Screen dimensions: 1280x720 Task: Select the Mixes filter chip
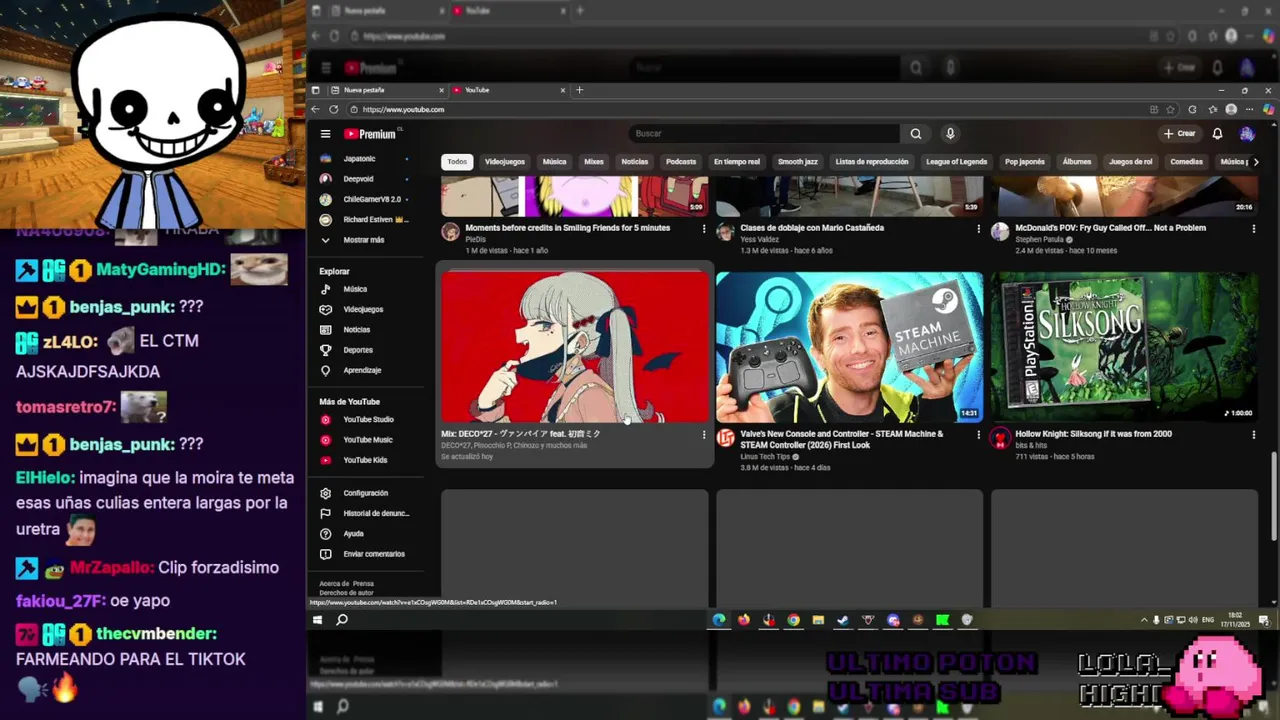coord(594,162)
